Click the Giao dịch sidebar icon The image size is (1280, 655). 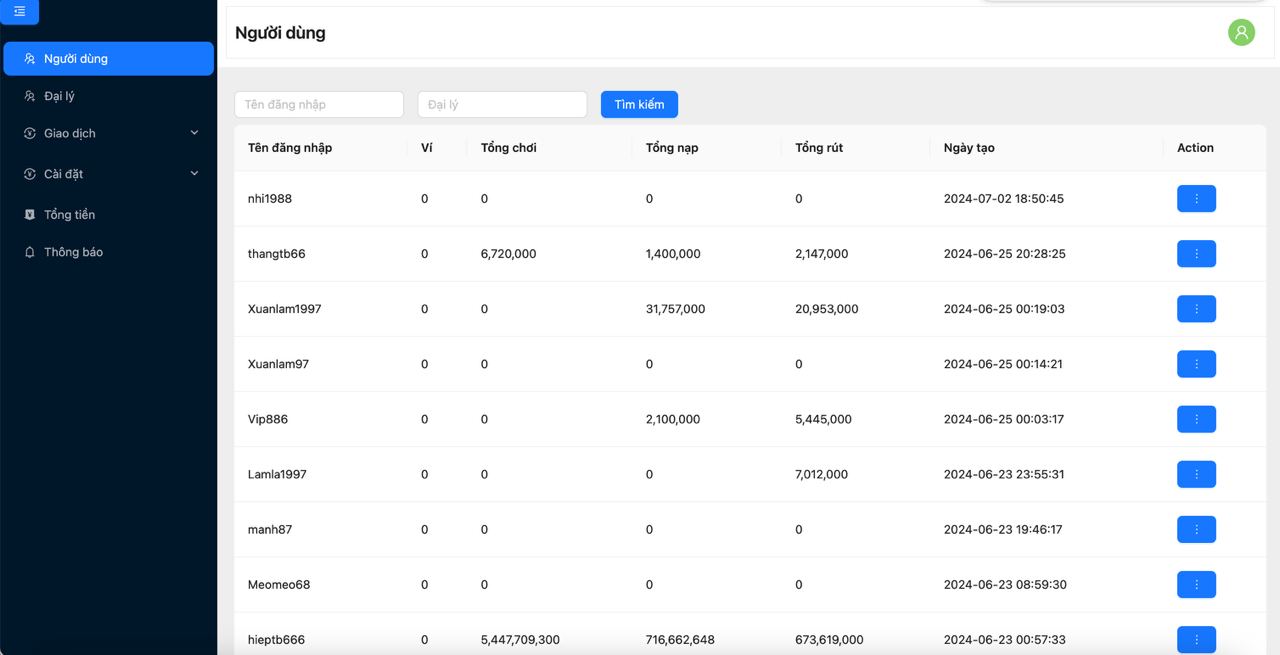pyautogui.click(x=30, y=133)
